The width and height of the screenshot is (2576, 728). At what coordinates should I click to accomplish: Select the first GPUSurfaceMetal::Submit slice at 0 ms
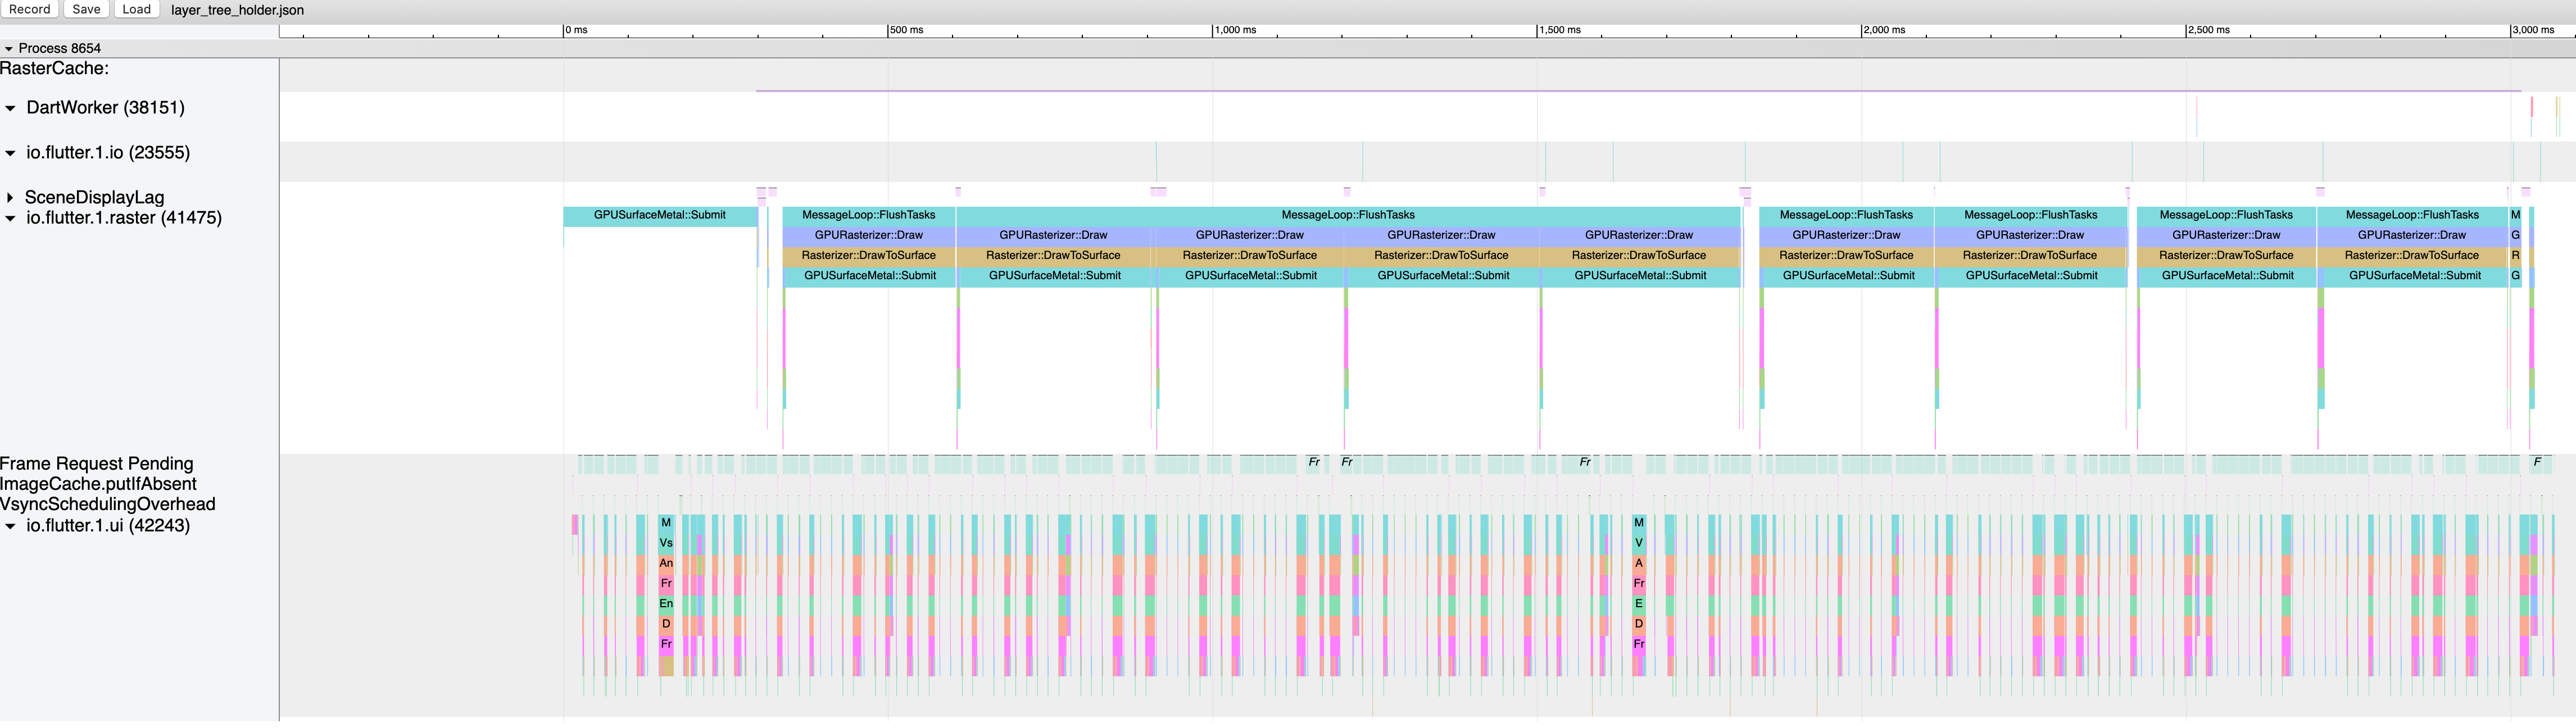pyautogui.click(x=659, y=215)
